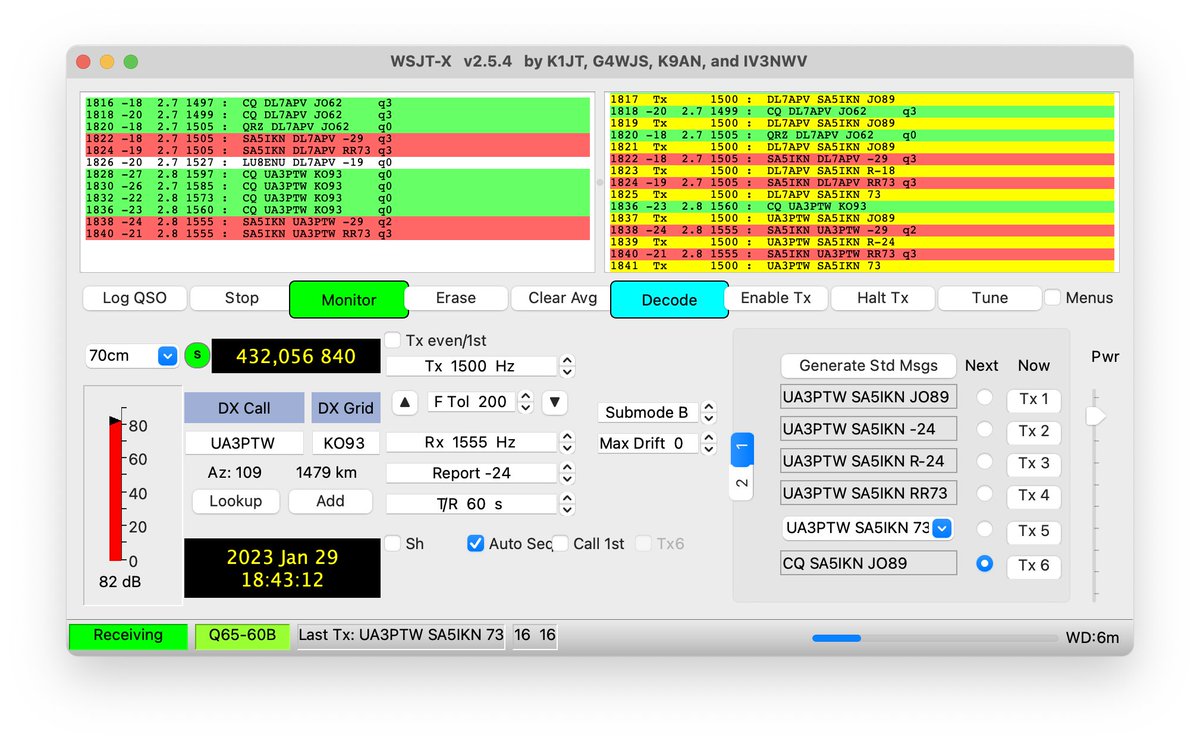Select Tx 4 as the Next message
Viewport: 1200px width, 744px height.
(982, 496)
